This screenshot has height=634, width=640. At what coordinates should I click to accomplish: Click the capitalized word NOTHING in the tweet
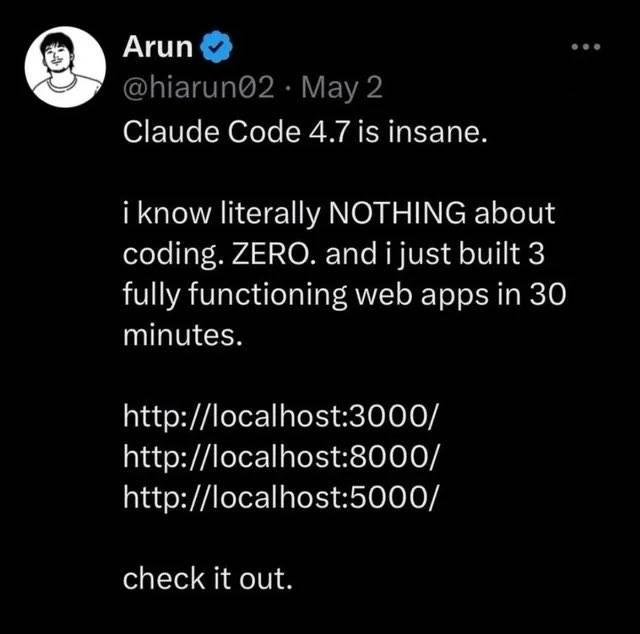pyautogui.click(x=397, y=213)
